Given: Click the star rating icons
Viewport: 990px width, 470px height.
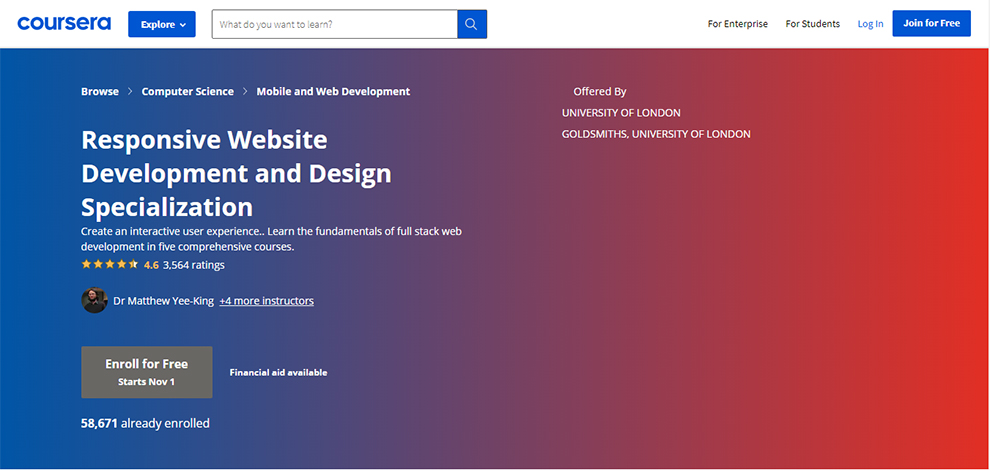Looking at the screenshot, I should point(109,265).
